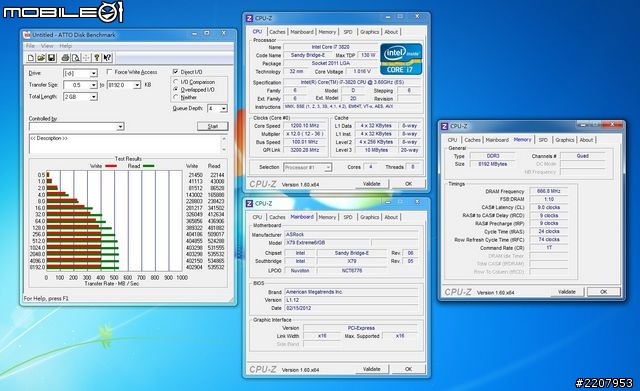Click the Command Rate value '1T'
Viewport: 640px width, 391px height.
click(x=549, y=248)
